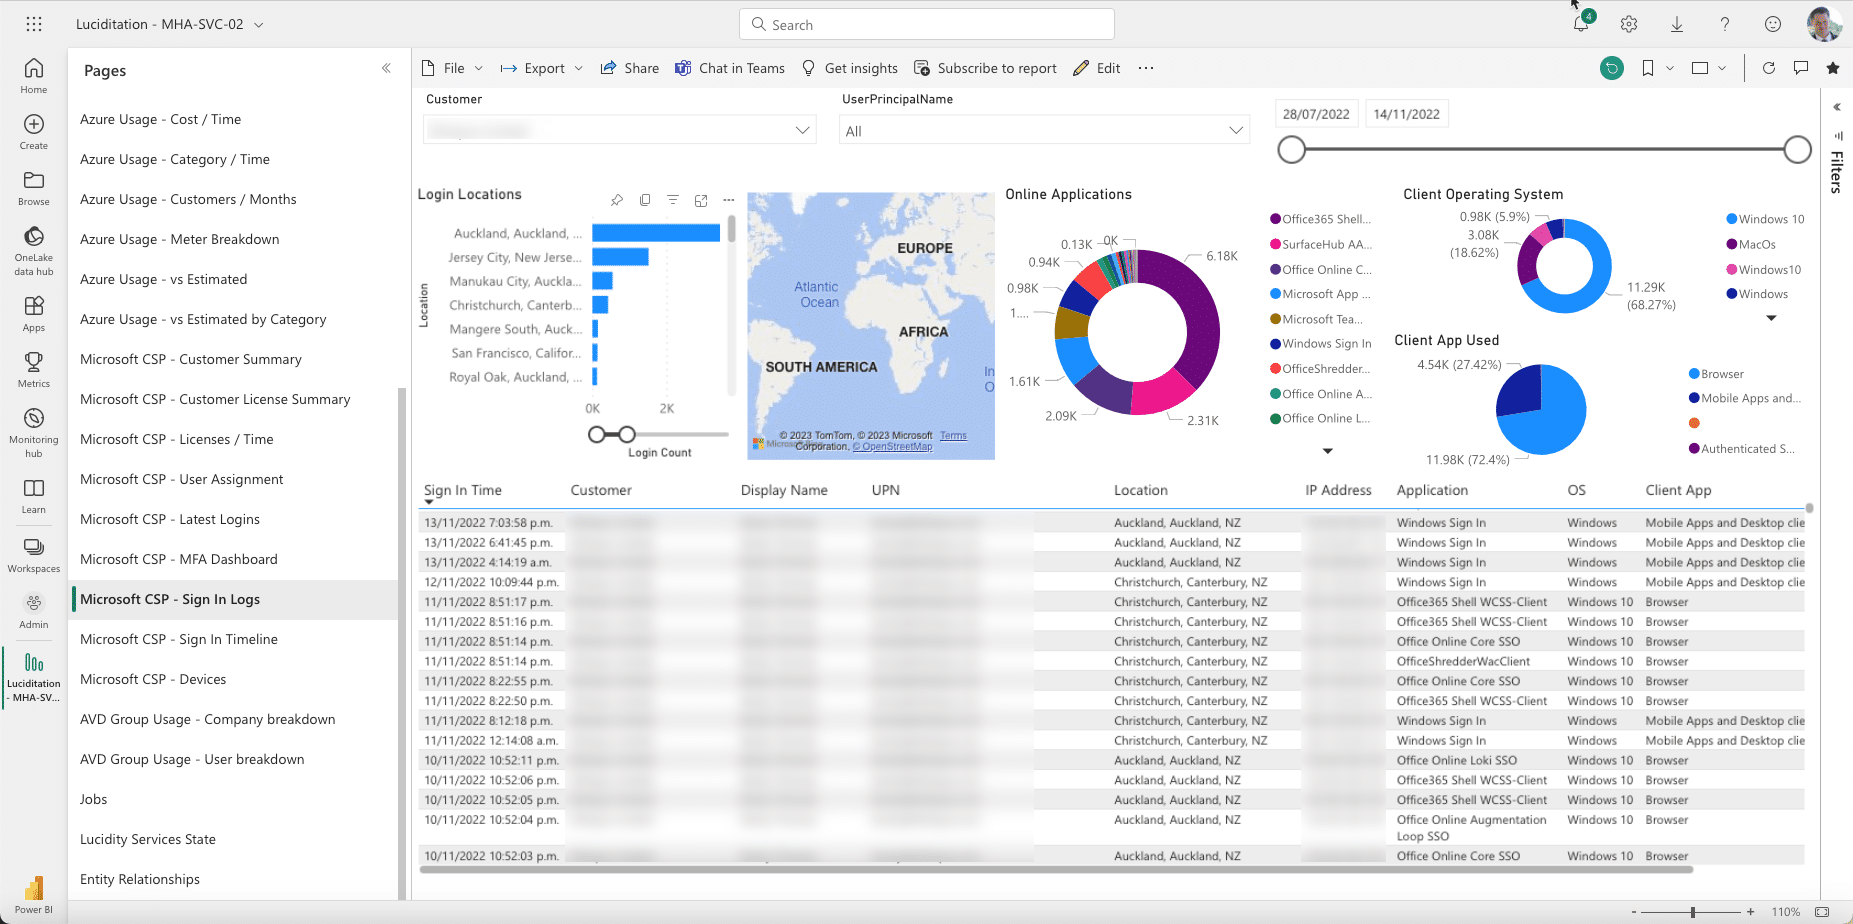The height and width of the screenshot is (924, 1853).
Task: Click Chat in Teams
Action: (x=730, y=68)
